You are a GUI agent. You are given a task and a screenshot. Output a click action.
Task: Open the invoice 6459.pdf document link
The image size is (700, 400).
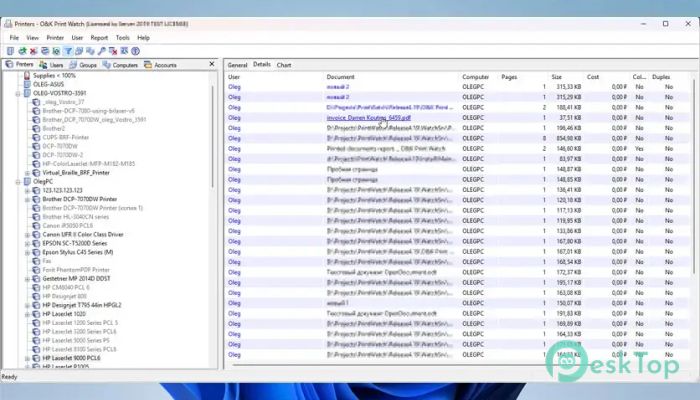(x=369, y=118)
